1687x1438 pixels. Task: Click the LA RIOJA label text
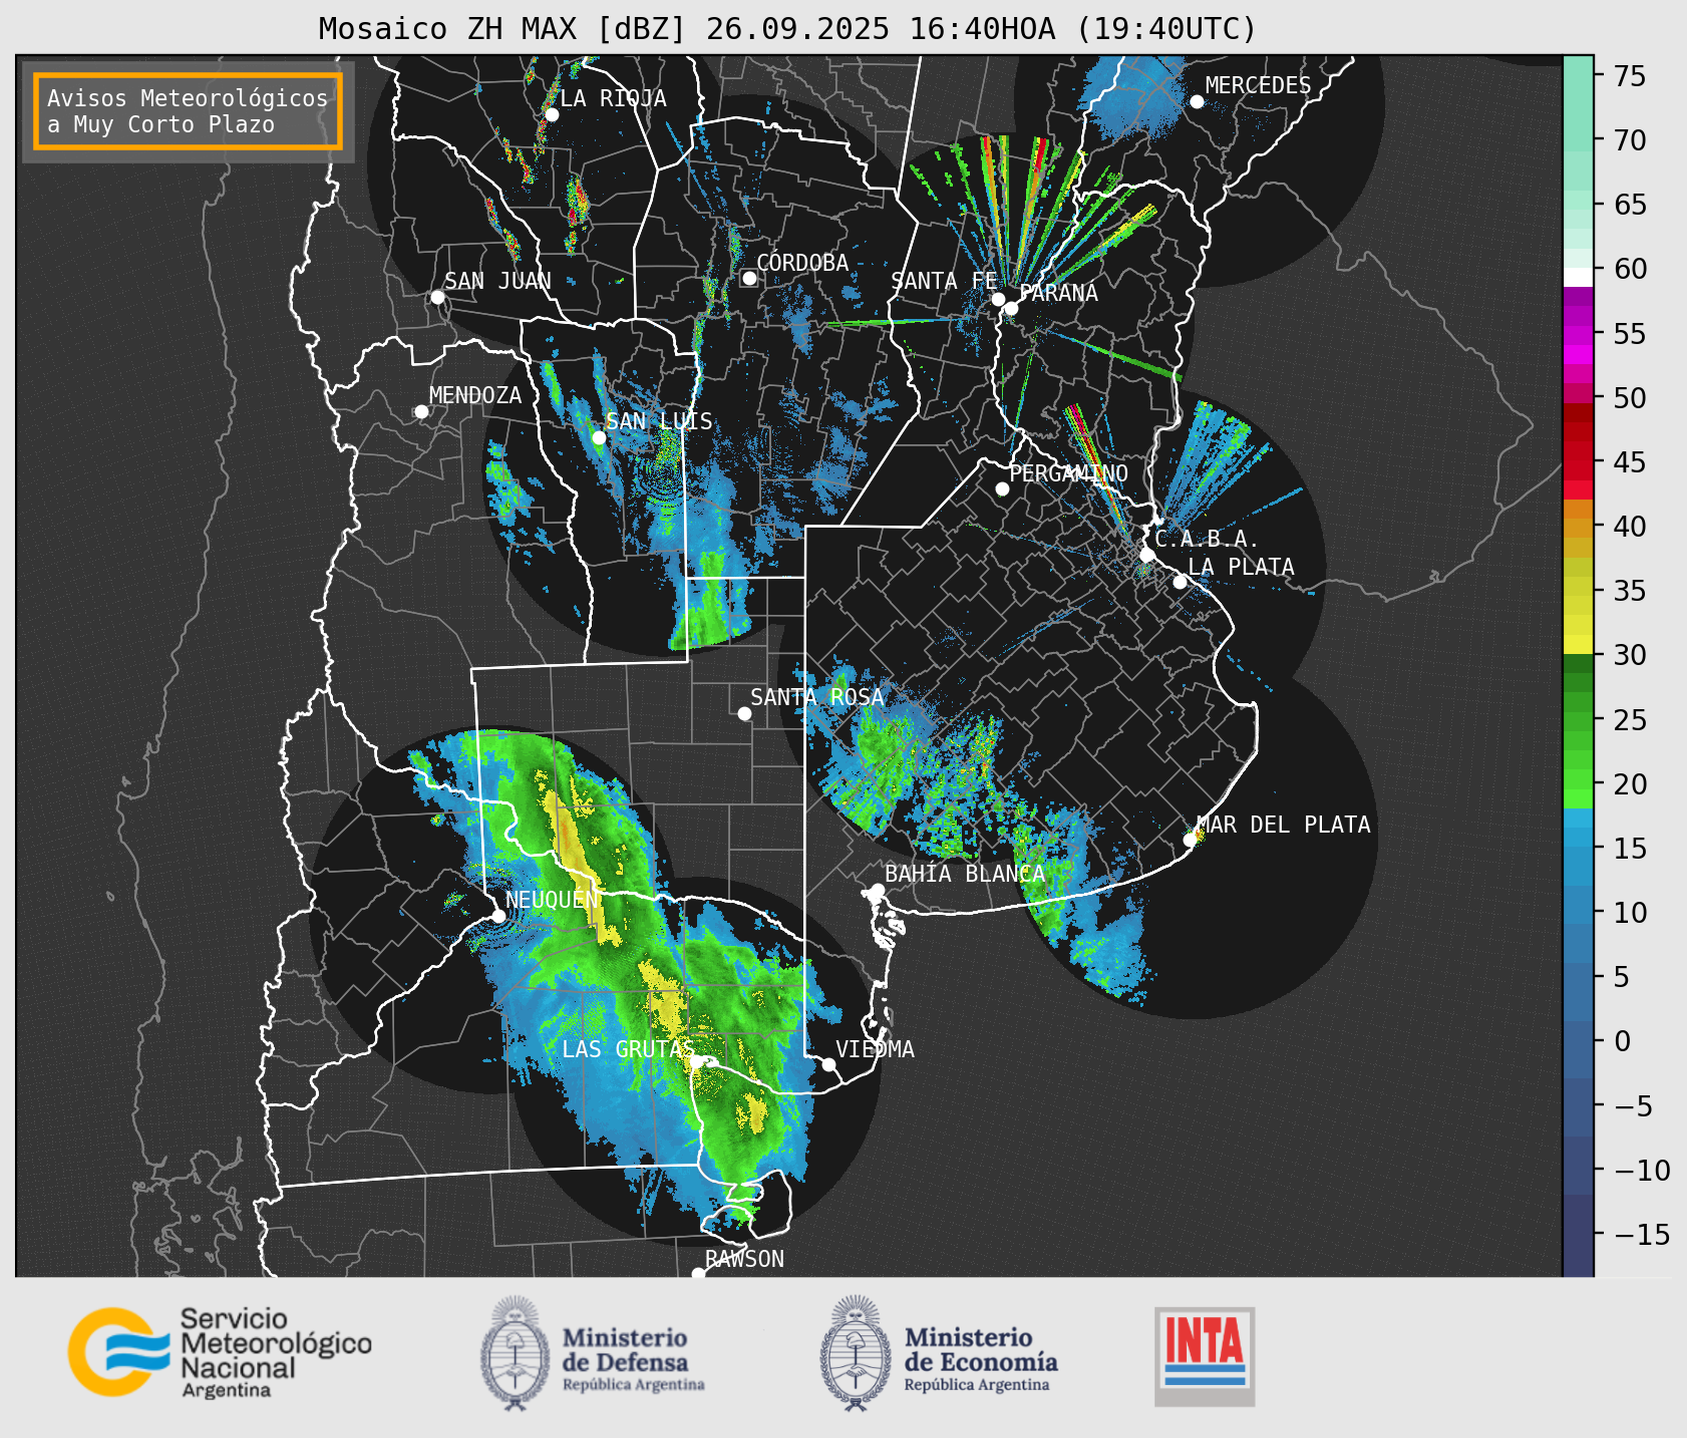click(613, 98)
